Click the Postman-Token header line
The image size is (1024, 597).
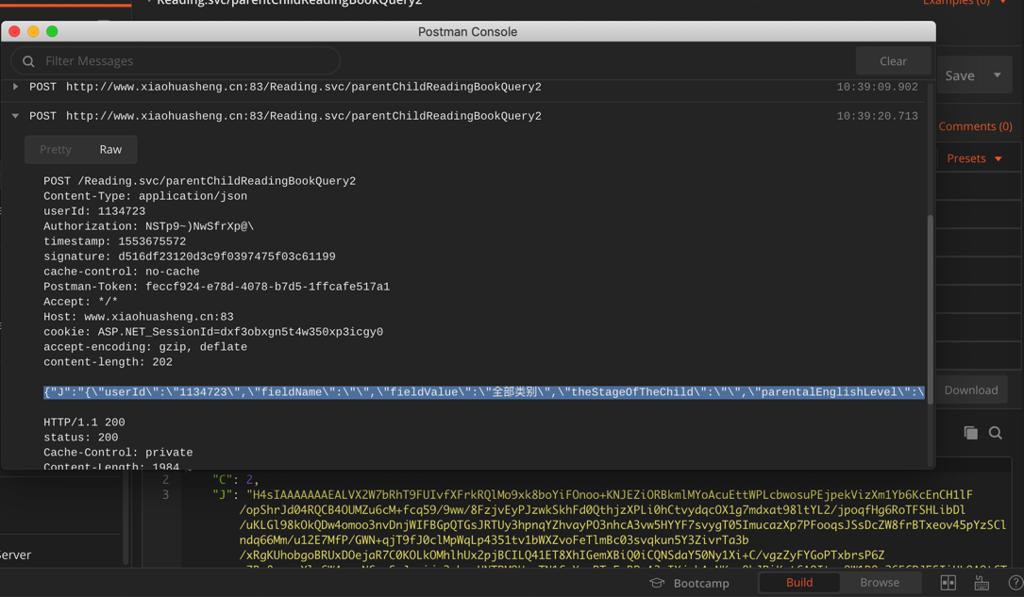pos(216,286)
